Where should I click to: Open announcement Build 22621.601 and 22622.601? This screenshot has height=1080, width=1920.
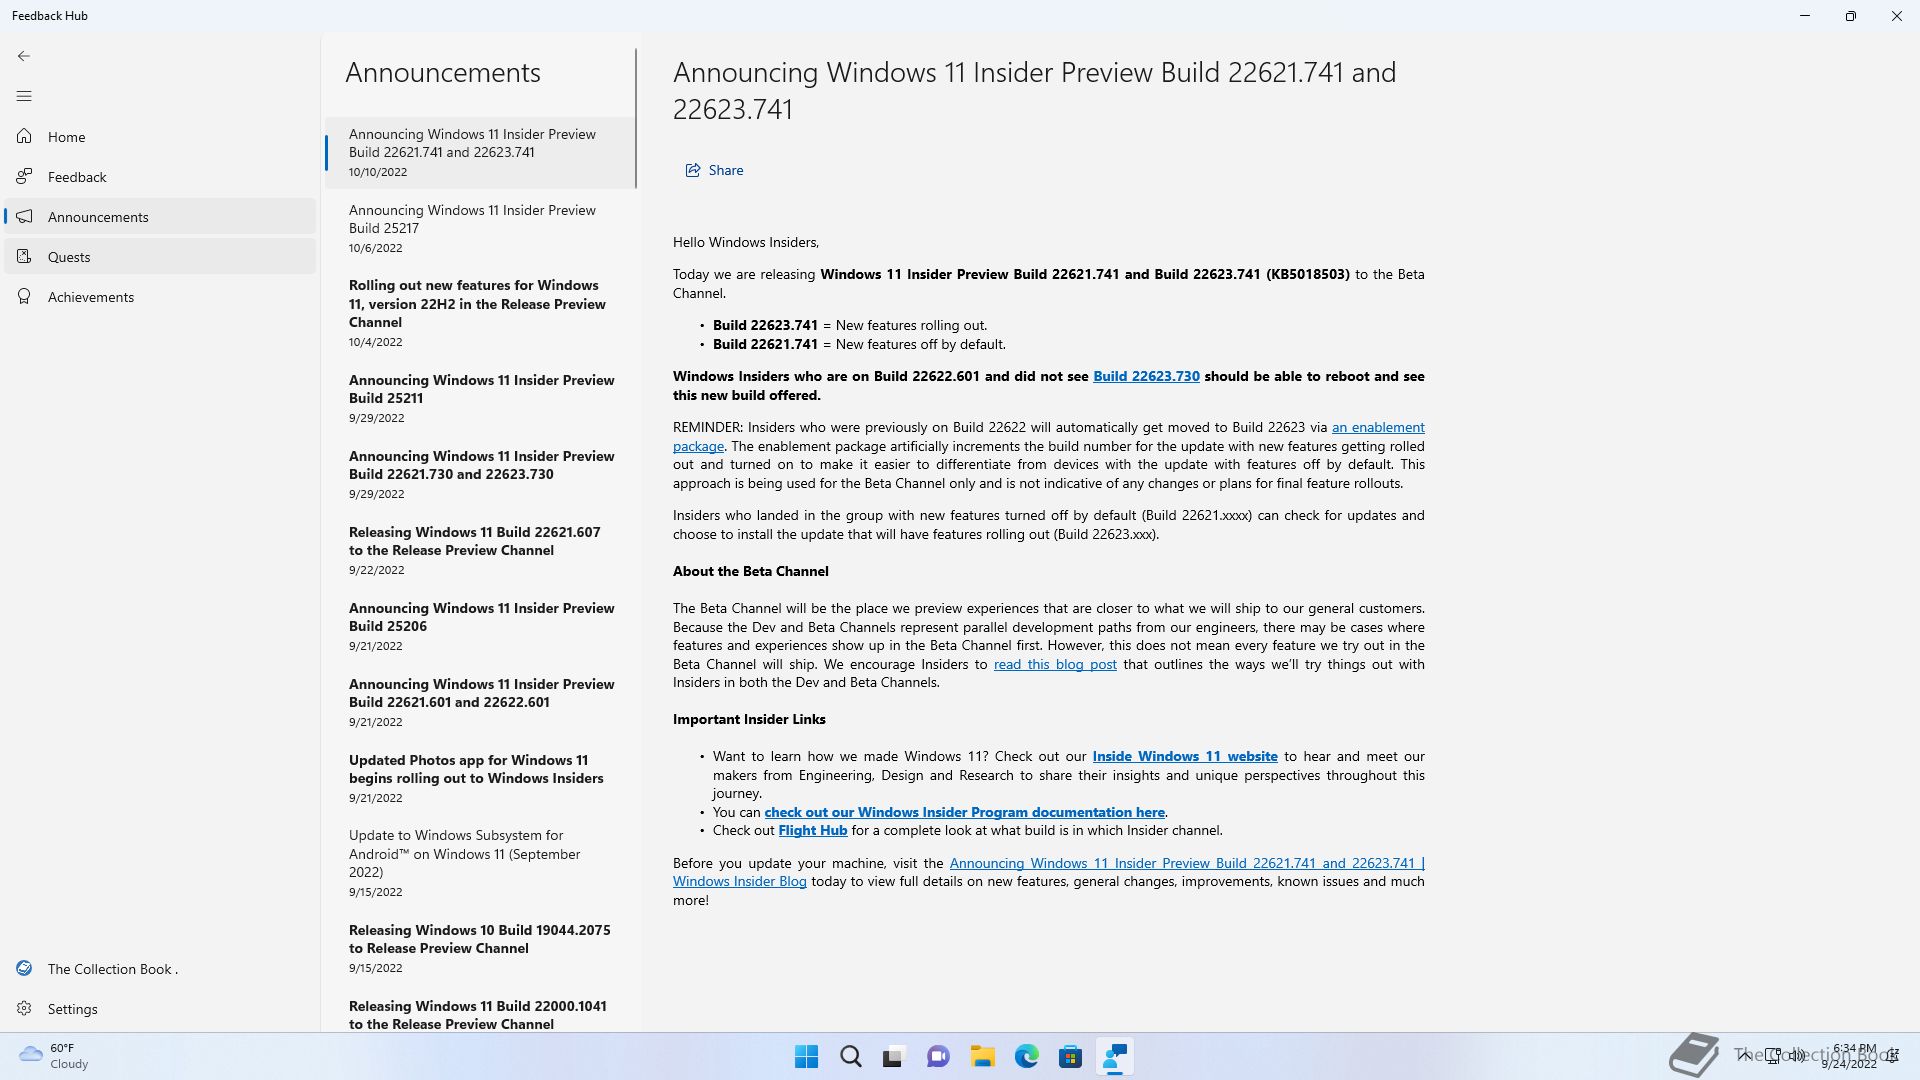click(x=480, y=702)
